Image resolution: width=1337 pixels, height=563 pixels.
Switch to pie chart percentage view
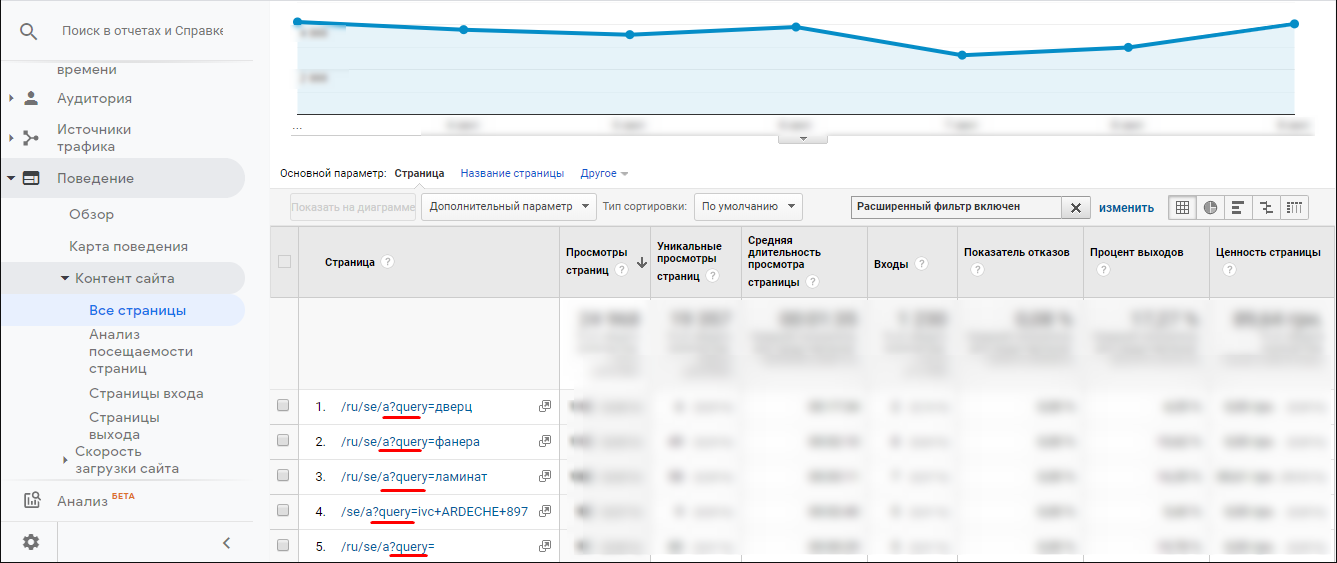[1210, 207]
